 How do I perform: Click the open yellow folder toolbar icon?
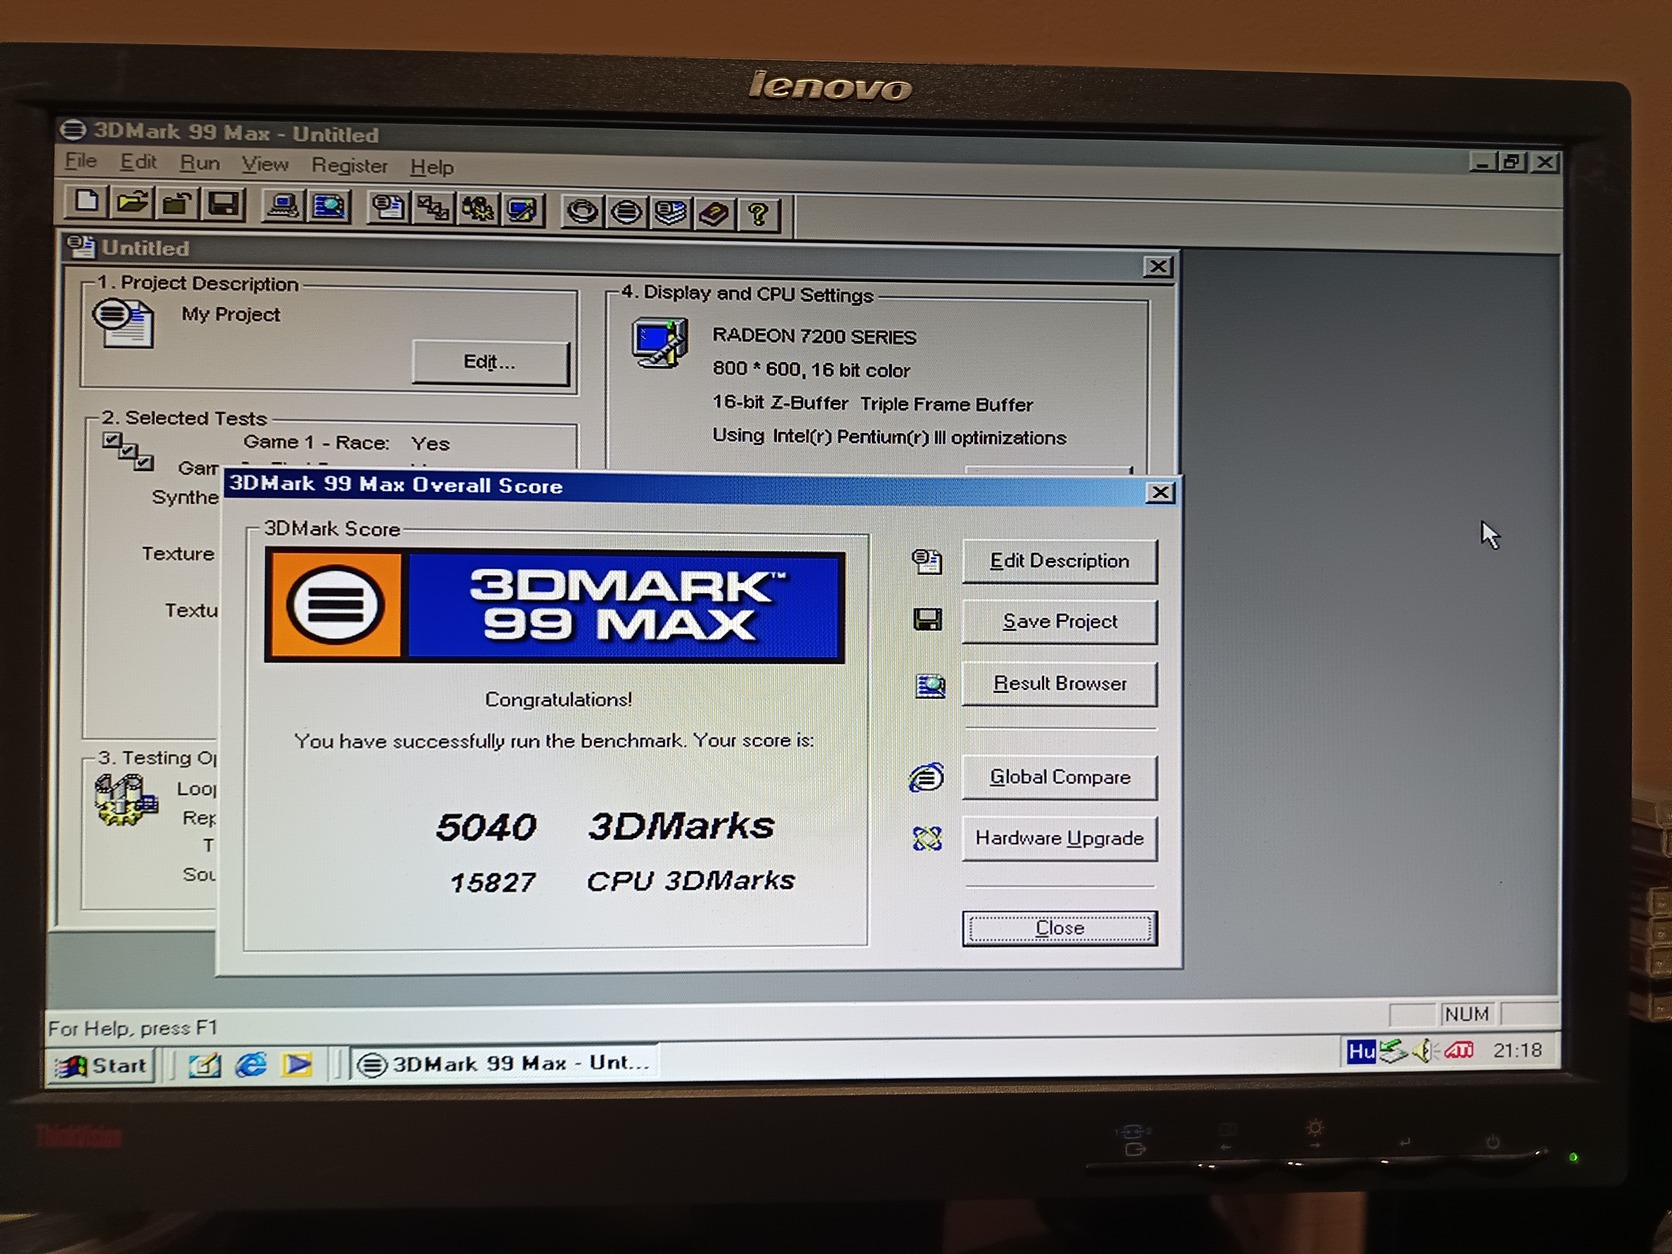[131, 204]
